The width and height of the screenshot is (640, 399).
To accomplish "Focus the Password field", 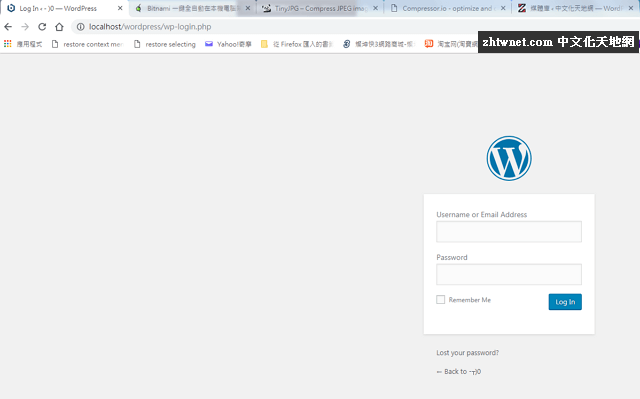I will (509, 274).
